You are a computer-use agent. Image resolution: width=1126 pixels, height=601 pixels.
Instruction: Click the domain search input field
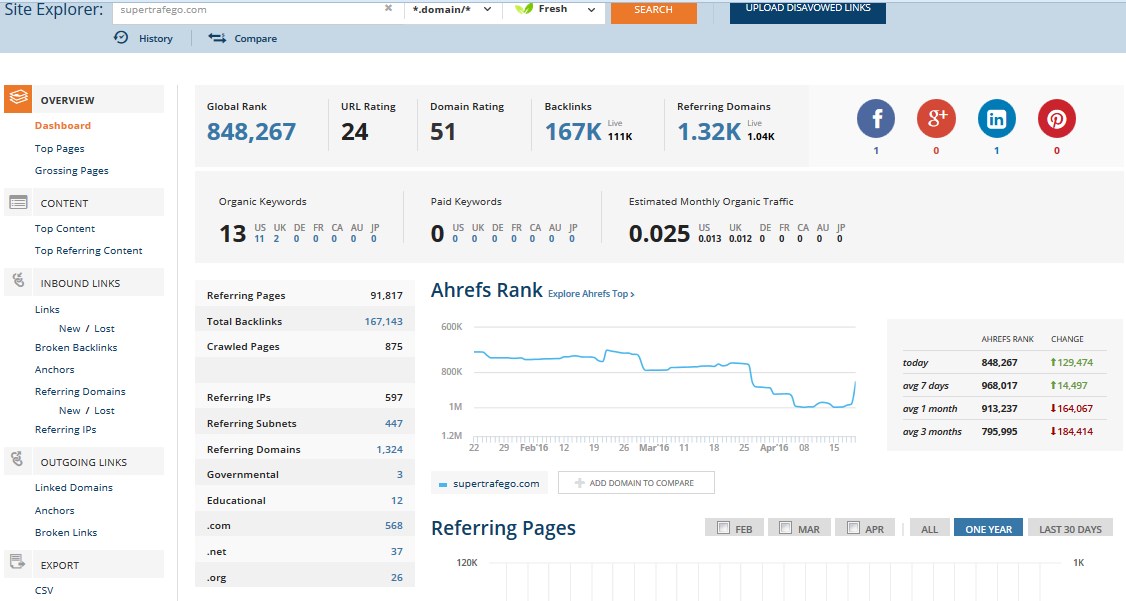coord(245,9)
